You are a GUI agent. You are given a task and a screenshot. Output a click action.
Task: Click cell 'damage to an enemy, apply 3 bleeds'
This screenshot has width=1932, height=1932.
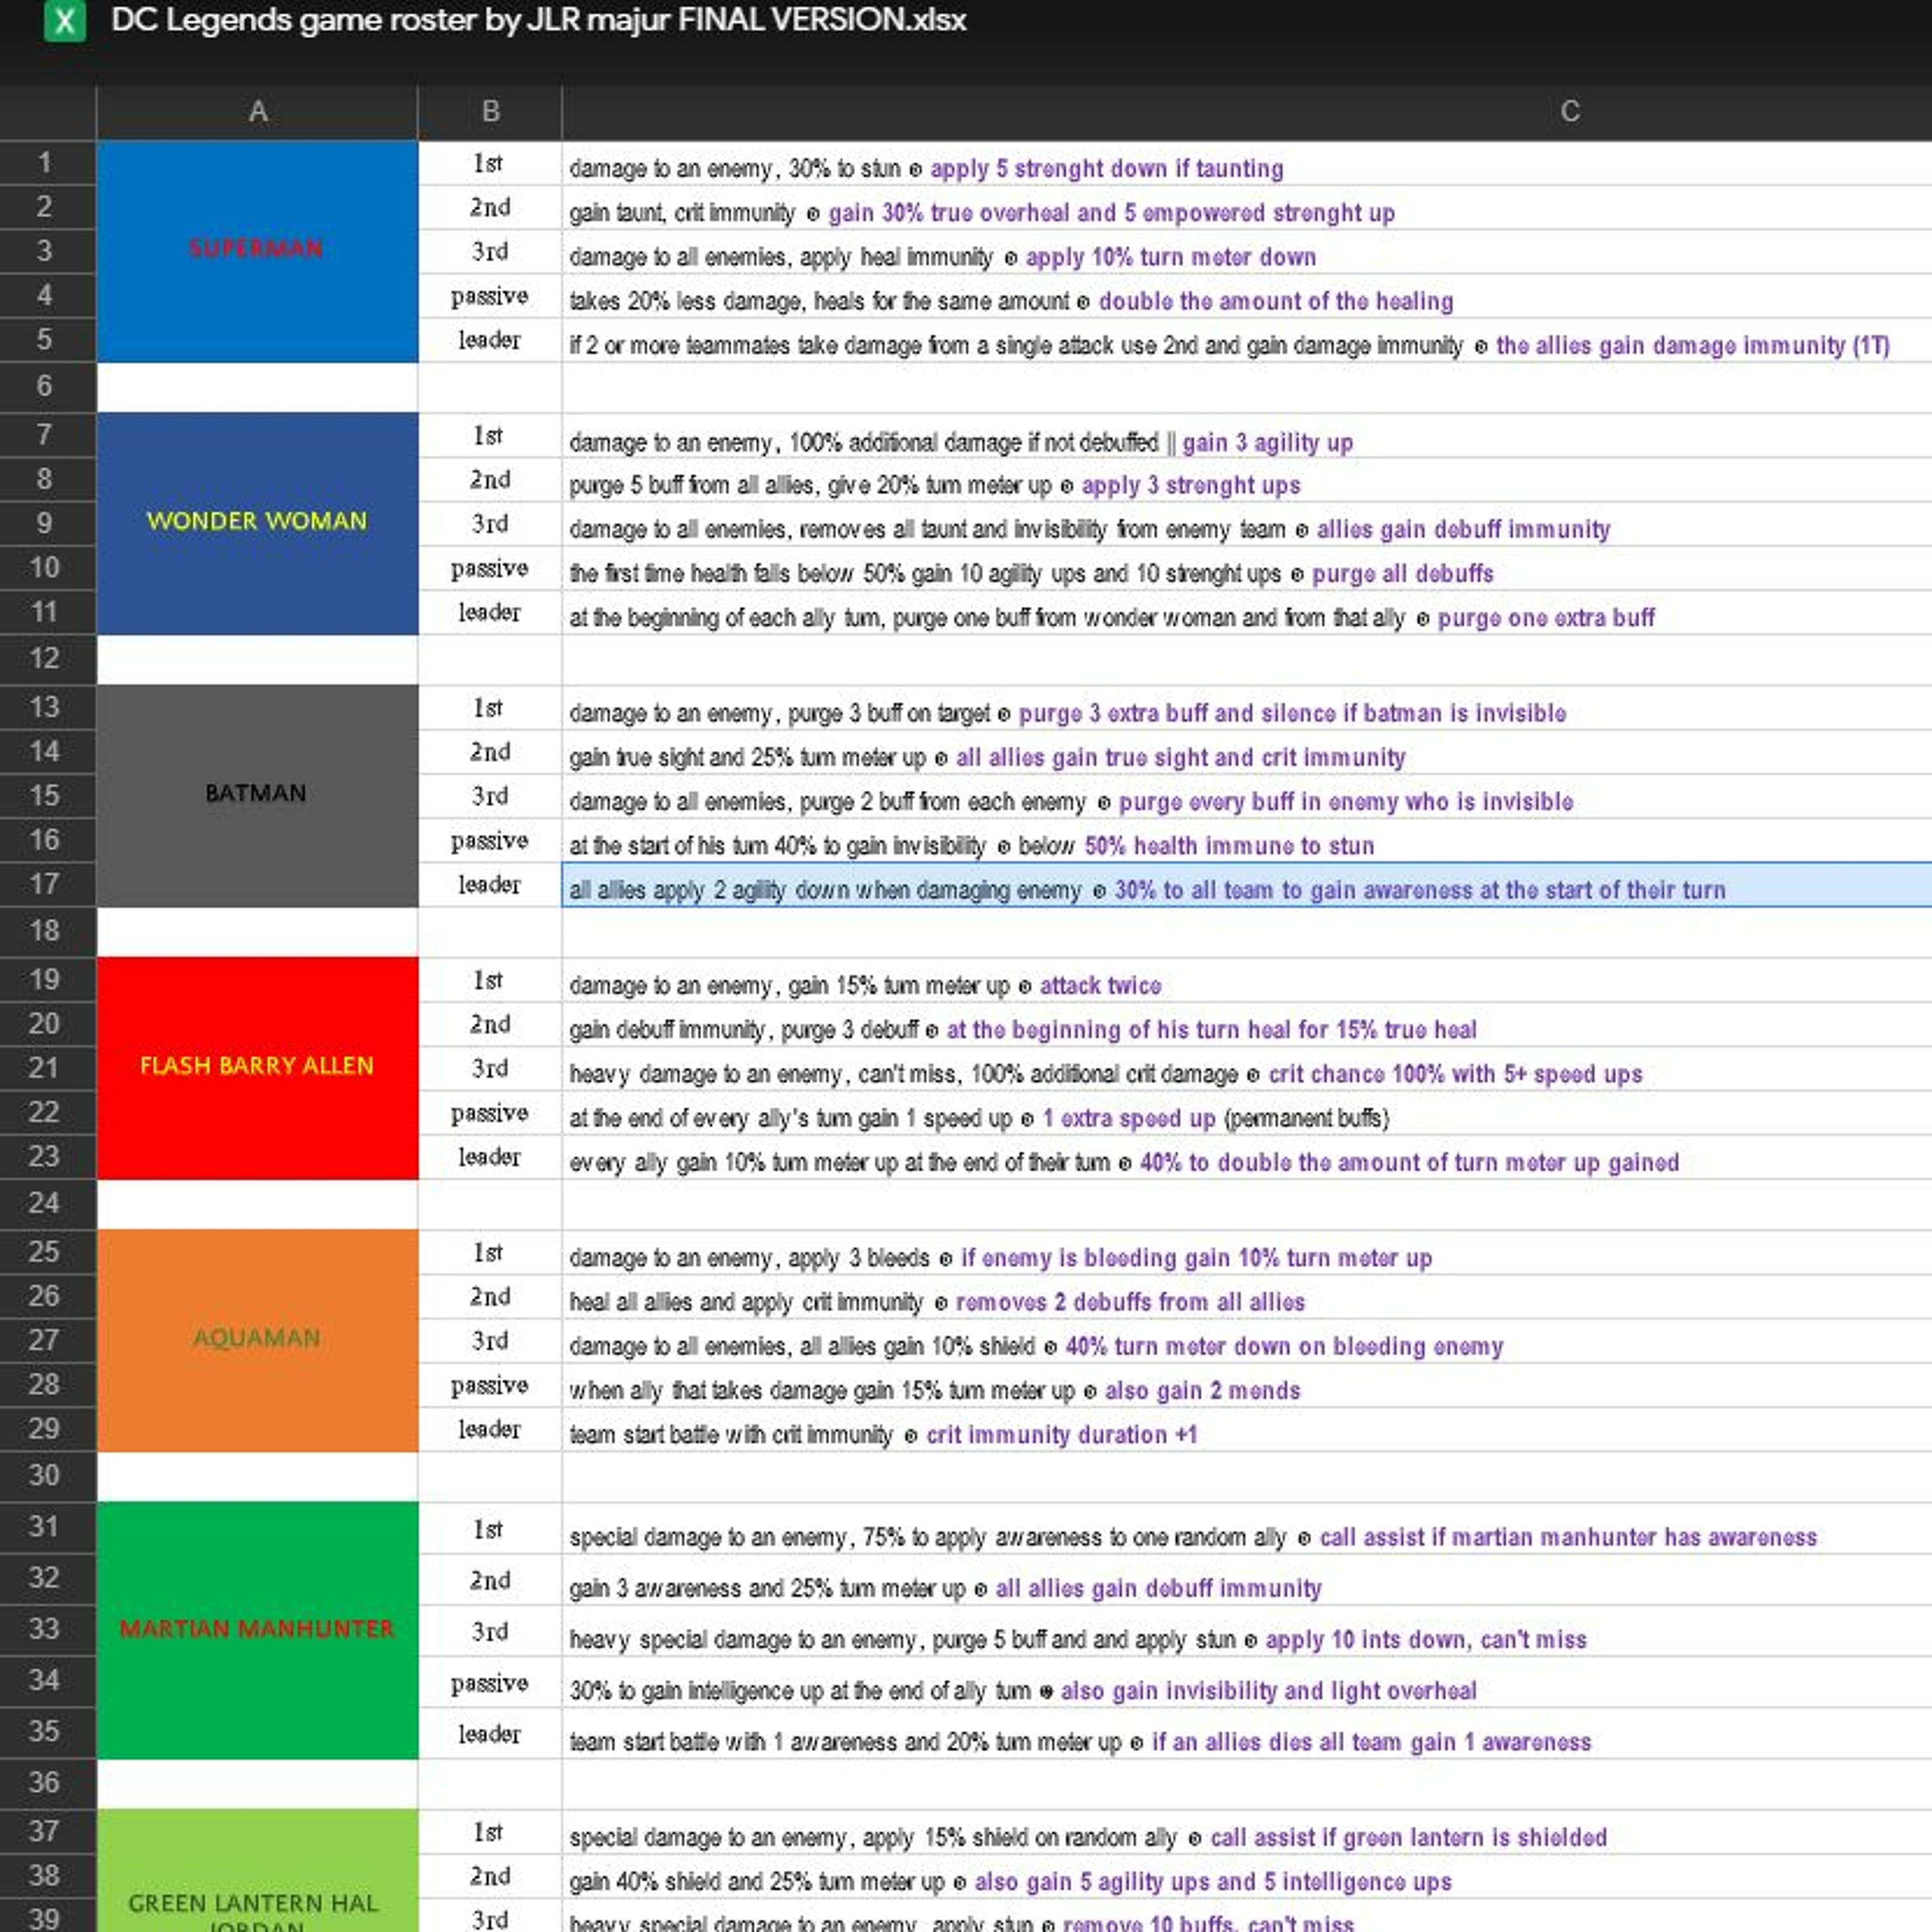click(x=1247, y=1252)
